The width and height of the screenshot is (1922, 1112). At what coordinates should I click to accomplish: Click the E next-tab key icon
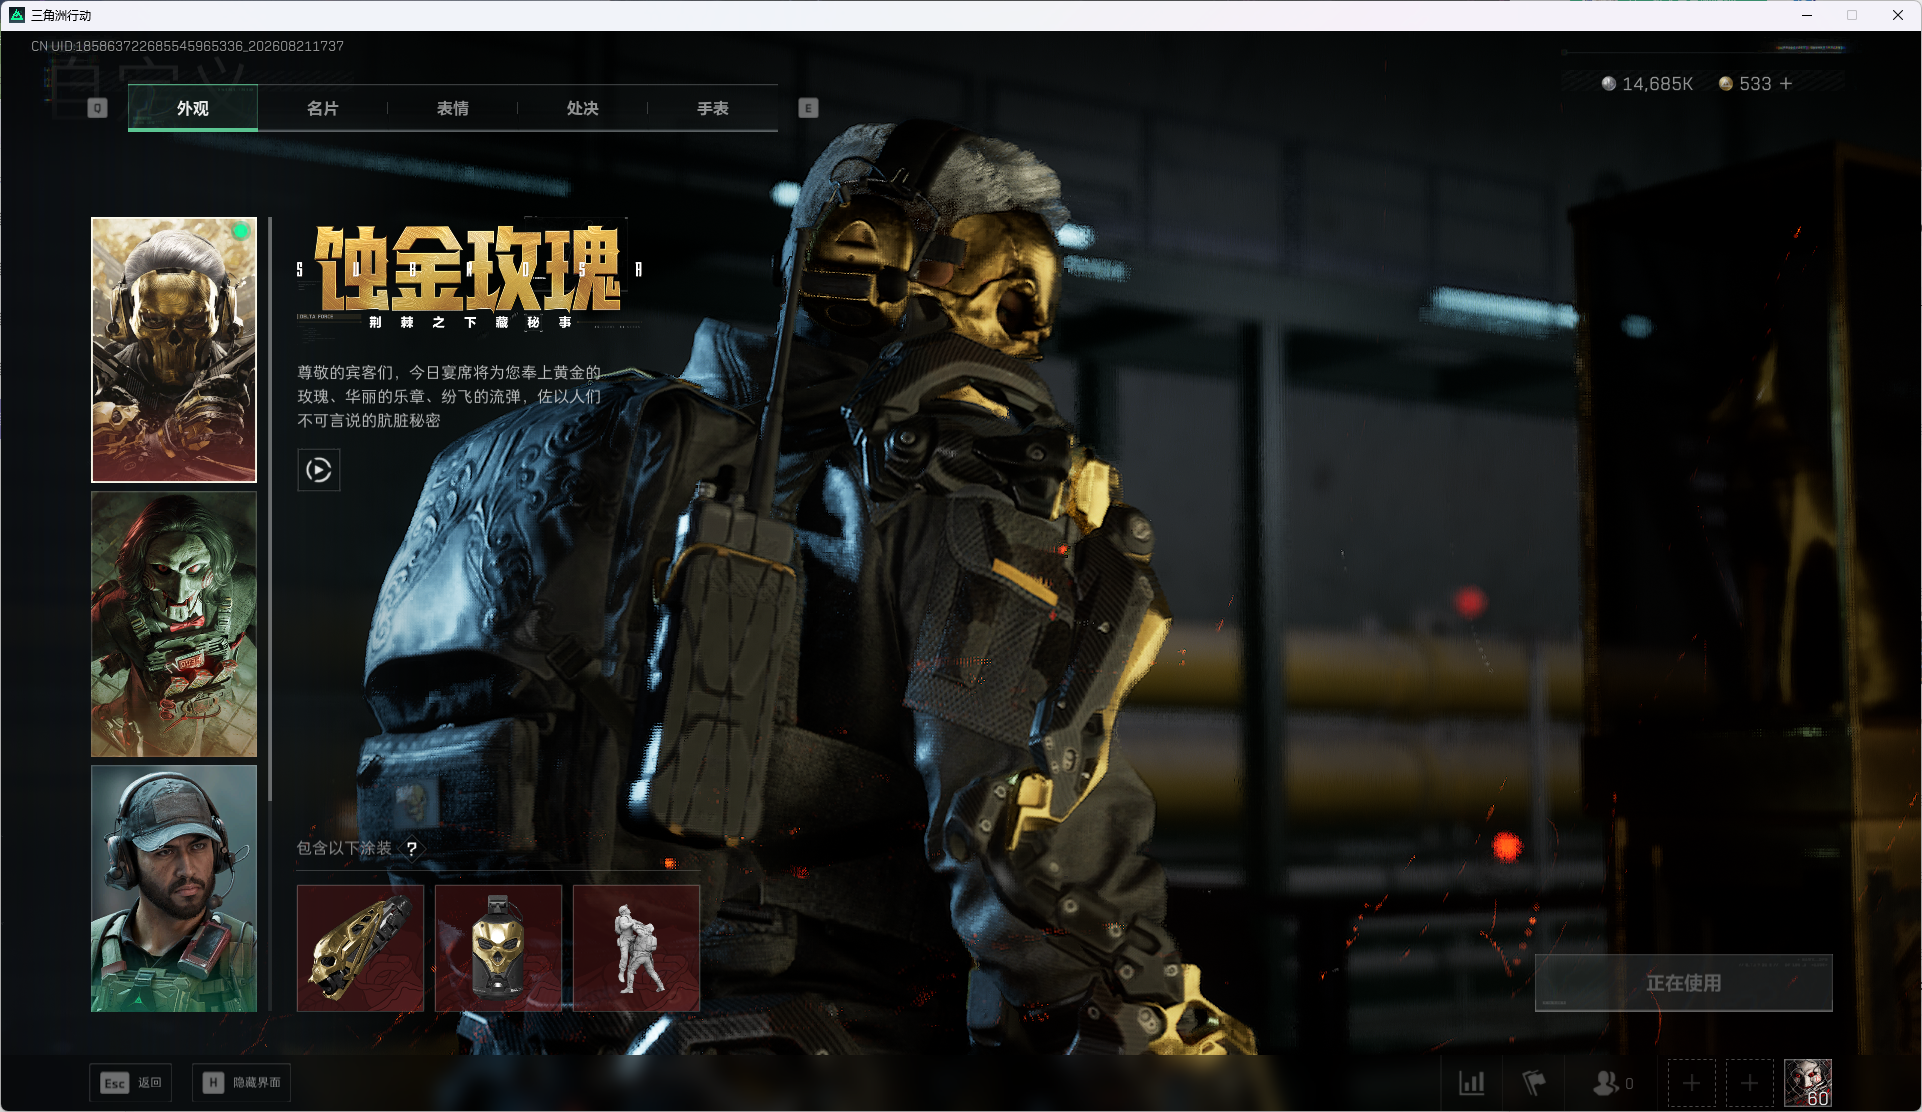(808, 108)
